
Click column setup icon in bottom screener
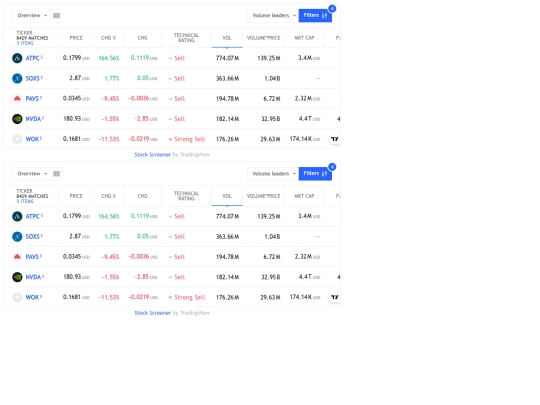(56, 174)
